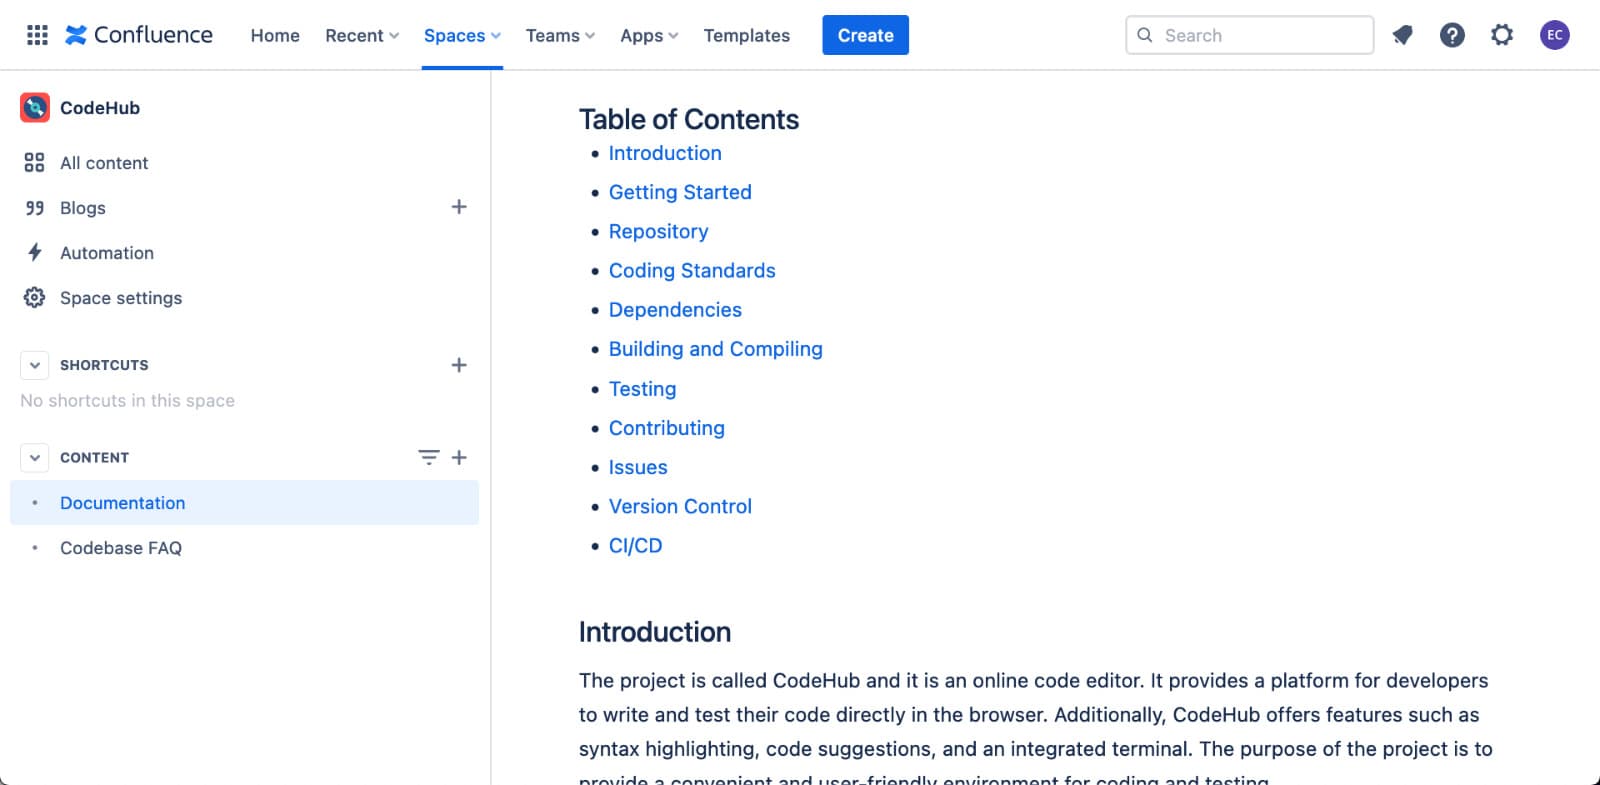The width and height of the screenshot is (1600, 785).
Task: Open the help question mark icon
Action: pos(1452,35)
